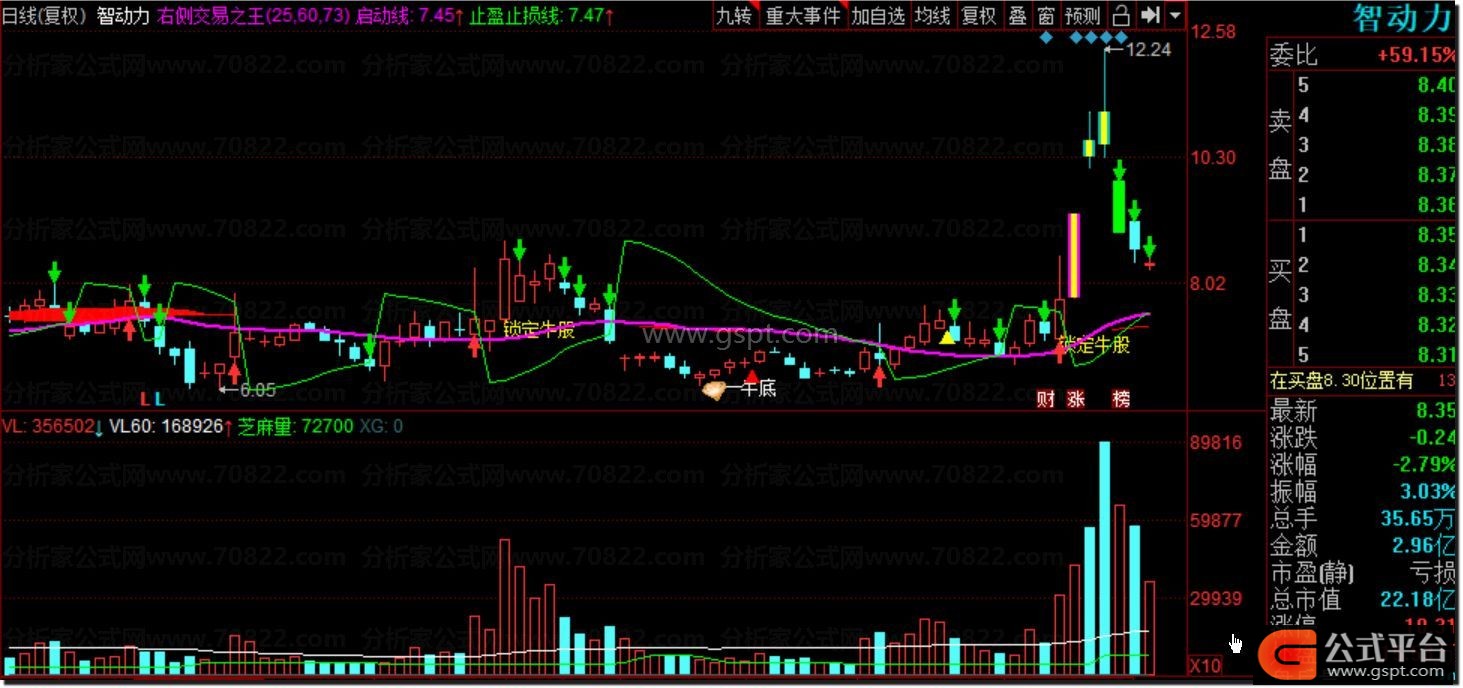1463x688 pixels.
Task: Click the 10.30 price axis label
Action: coord(1213,158)
